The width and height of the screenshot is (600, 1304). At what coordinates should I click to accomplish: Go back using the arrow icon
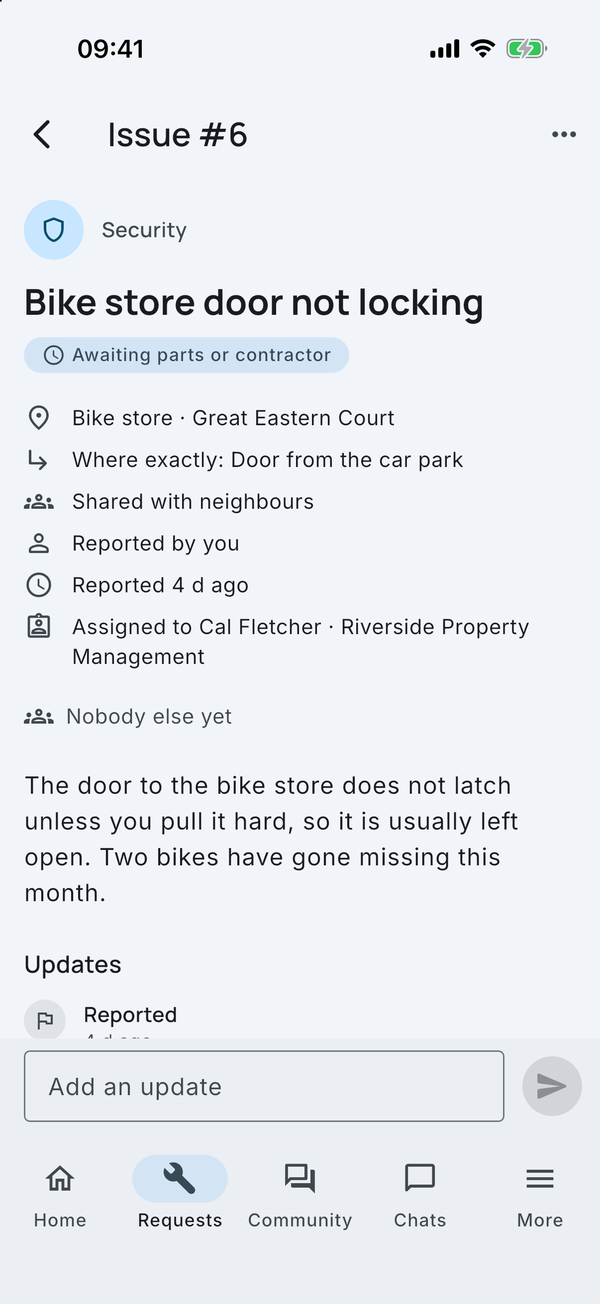click(x=42, y=135)
